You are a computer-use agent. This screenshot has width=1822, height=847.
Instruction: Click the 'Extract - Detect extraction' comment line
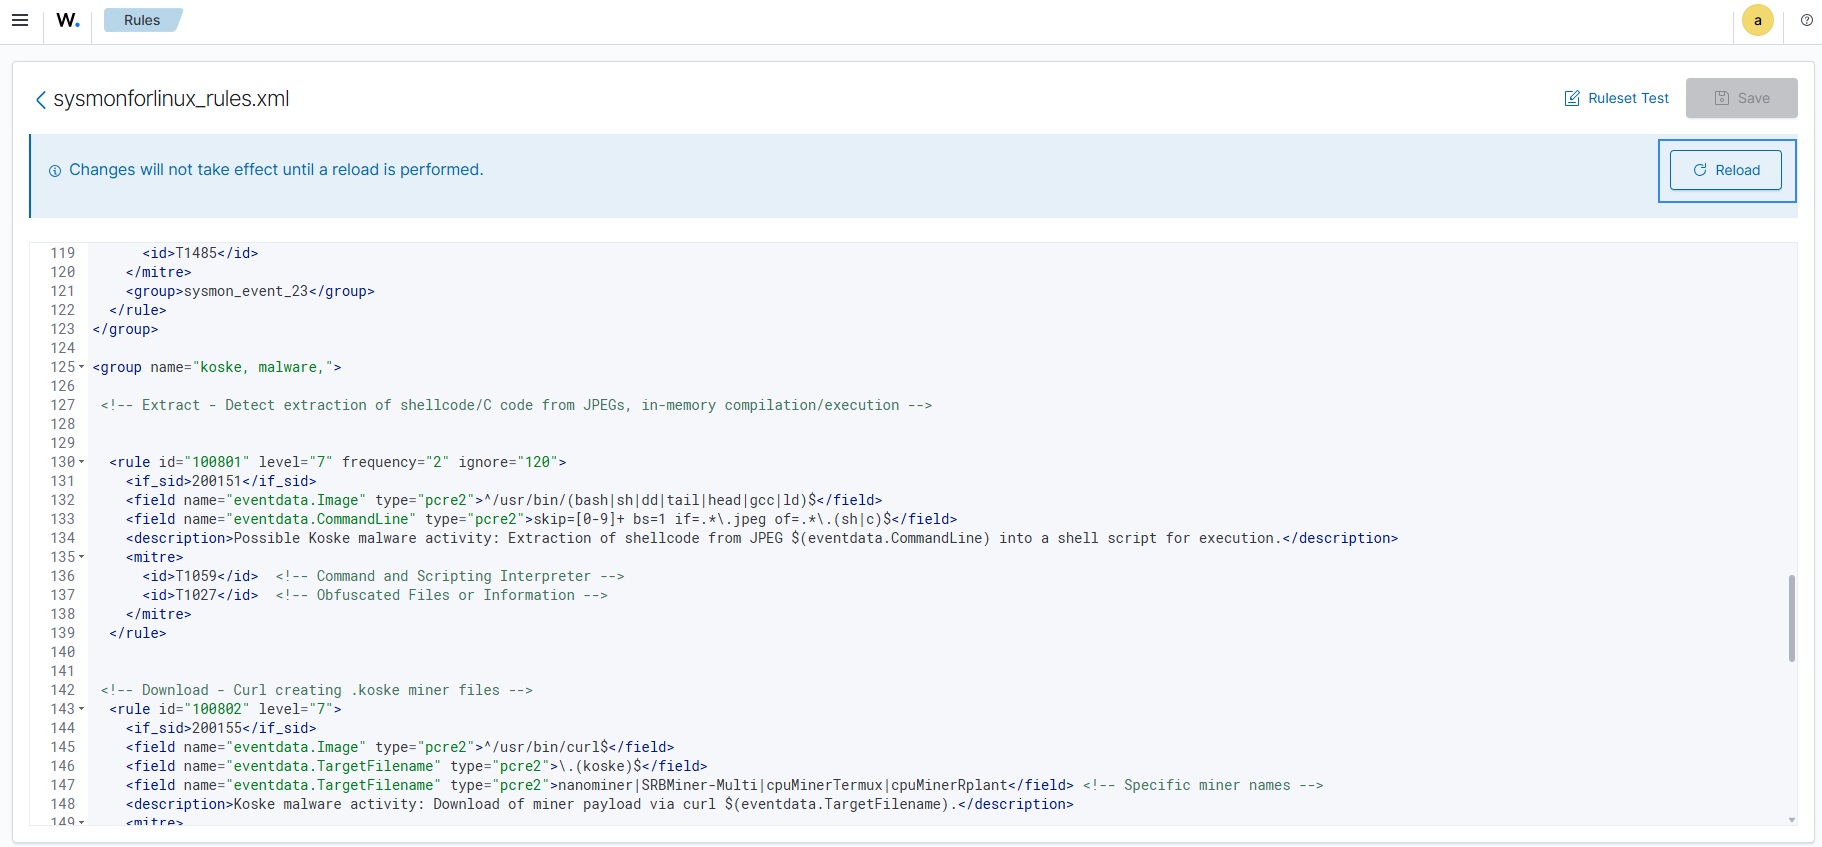tap(516, 405)
